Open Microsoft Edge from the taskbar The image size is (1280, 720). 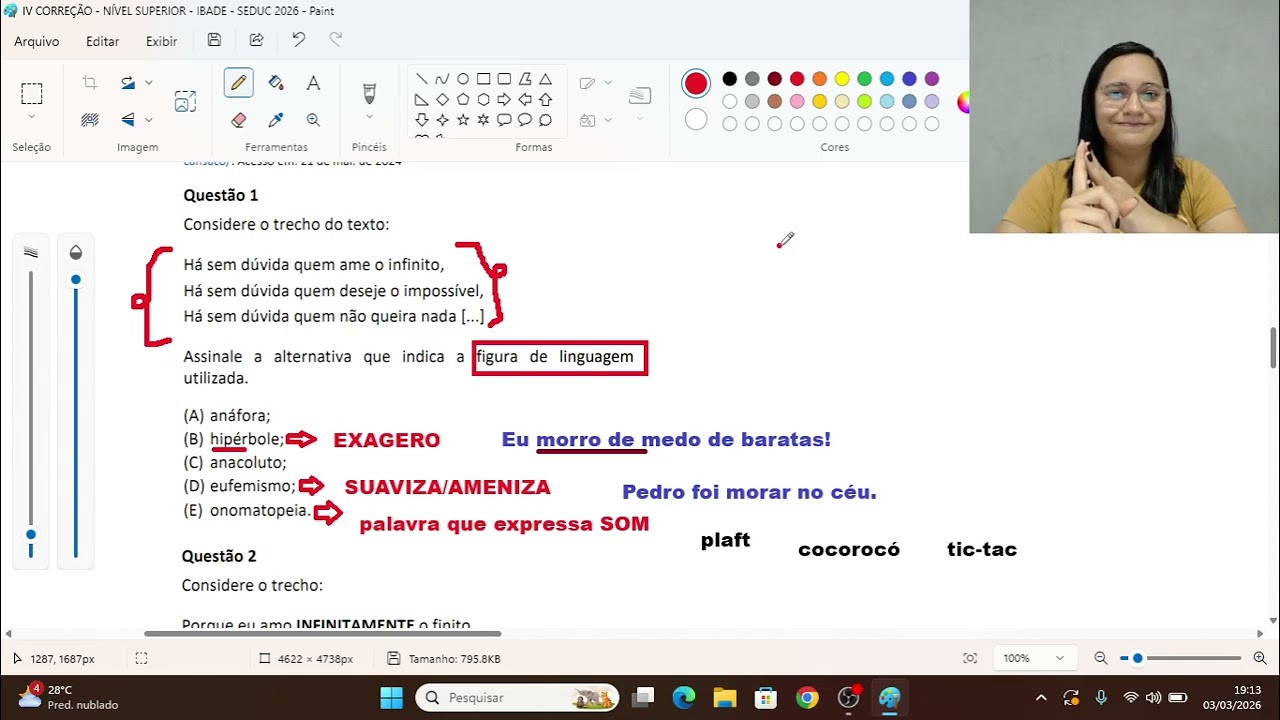coord(683,697)
